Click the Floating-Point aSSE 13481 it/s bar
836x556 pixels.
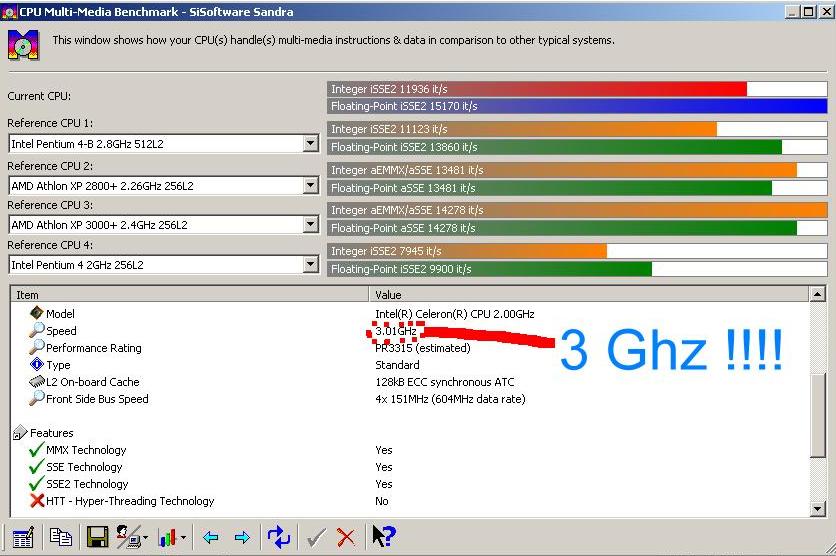tap(577, 188)
